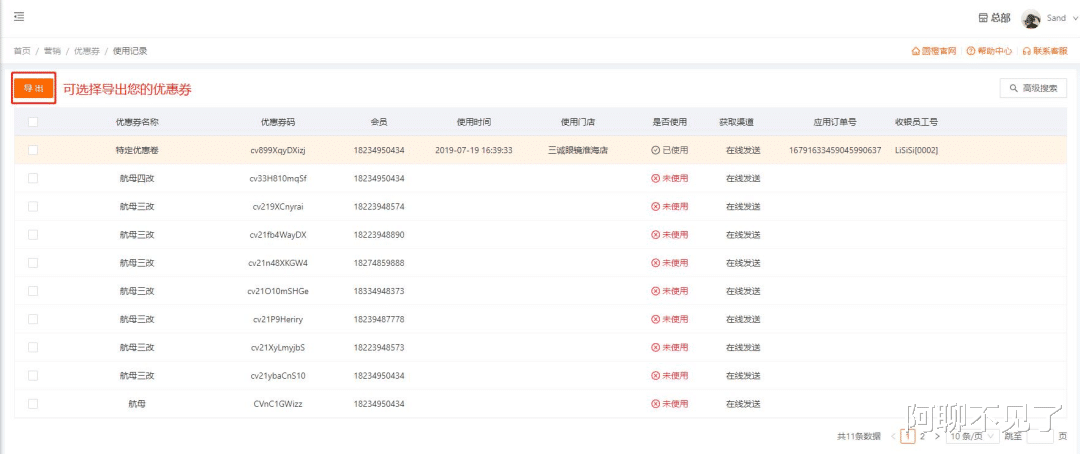The image size is (1080, 454).
Task: Check the row for 航母四改
Action: tap(33, 178)
